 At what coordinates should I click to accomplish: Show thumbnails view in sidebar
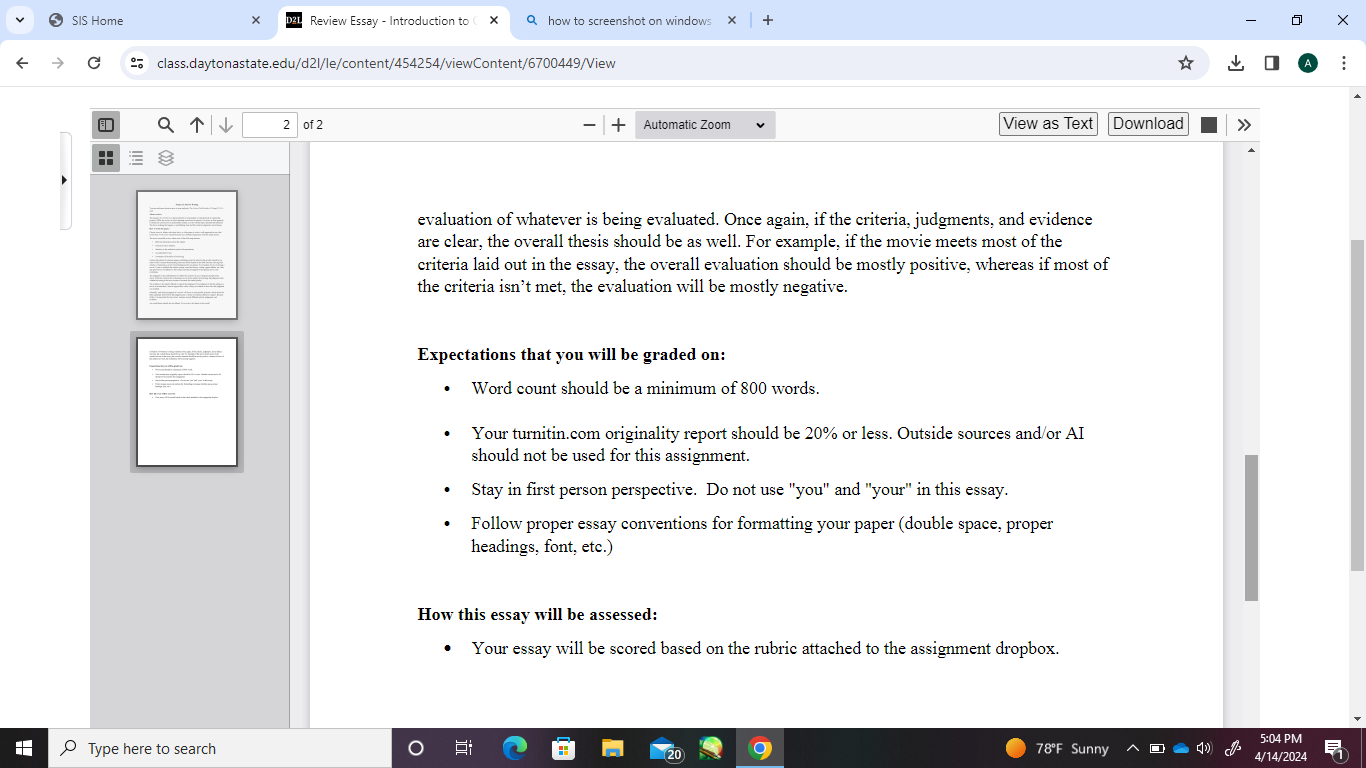106,158
